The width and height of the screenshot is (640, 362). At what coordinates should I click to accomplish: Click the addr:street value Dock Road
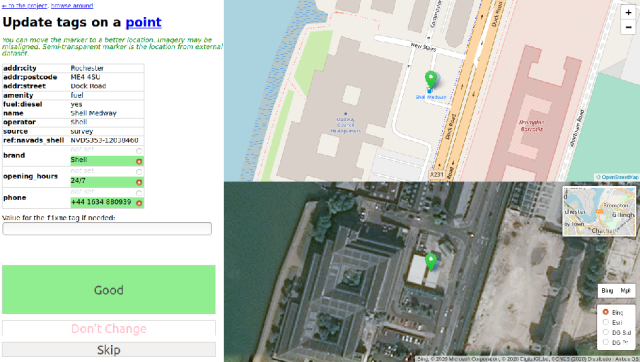pos(88,86)
